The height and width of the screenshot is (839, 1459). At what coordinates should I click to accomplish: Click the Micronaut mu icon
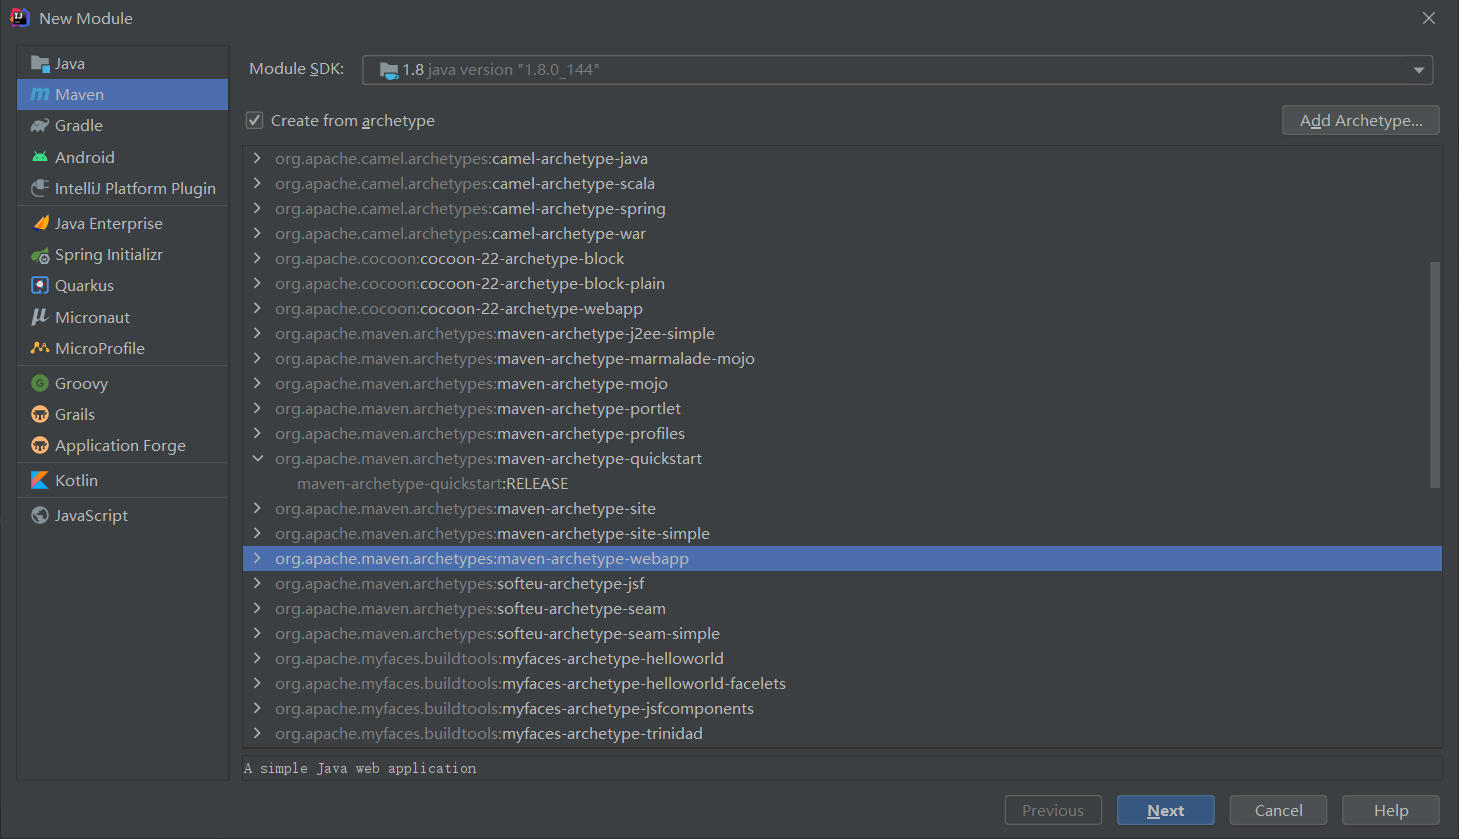(x=40, y=317)
